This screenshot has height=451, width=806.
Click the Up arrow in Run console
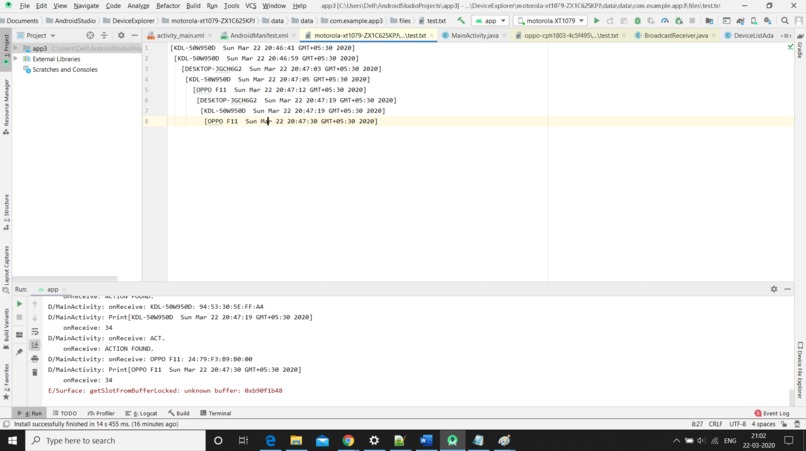[x=35, y=304]
